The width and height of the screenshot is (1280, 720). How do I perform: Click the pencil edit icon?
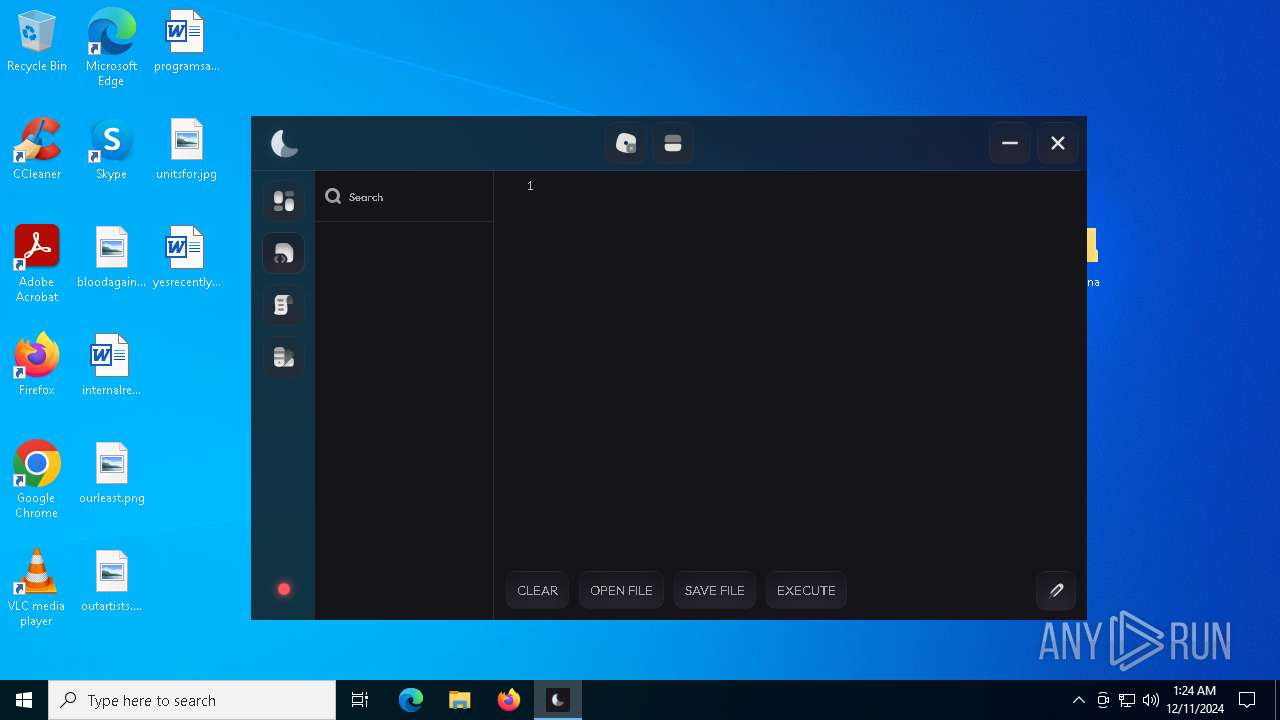[1056, 590]
